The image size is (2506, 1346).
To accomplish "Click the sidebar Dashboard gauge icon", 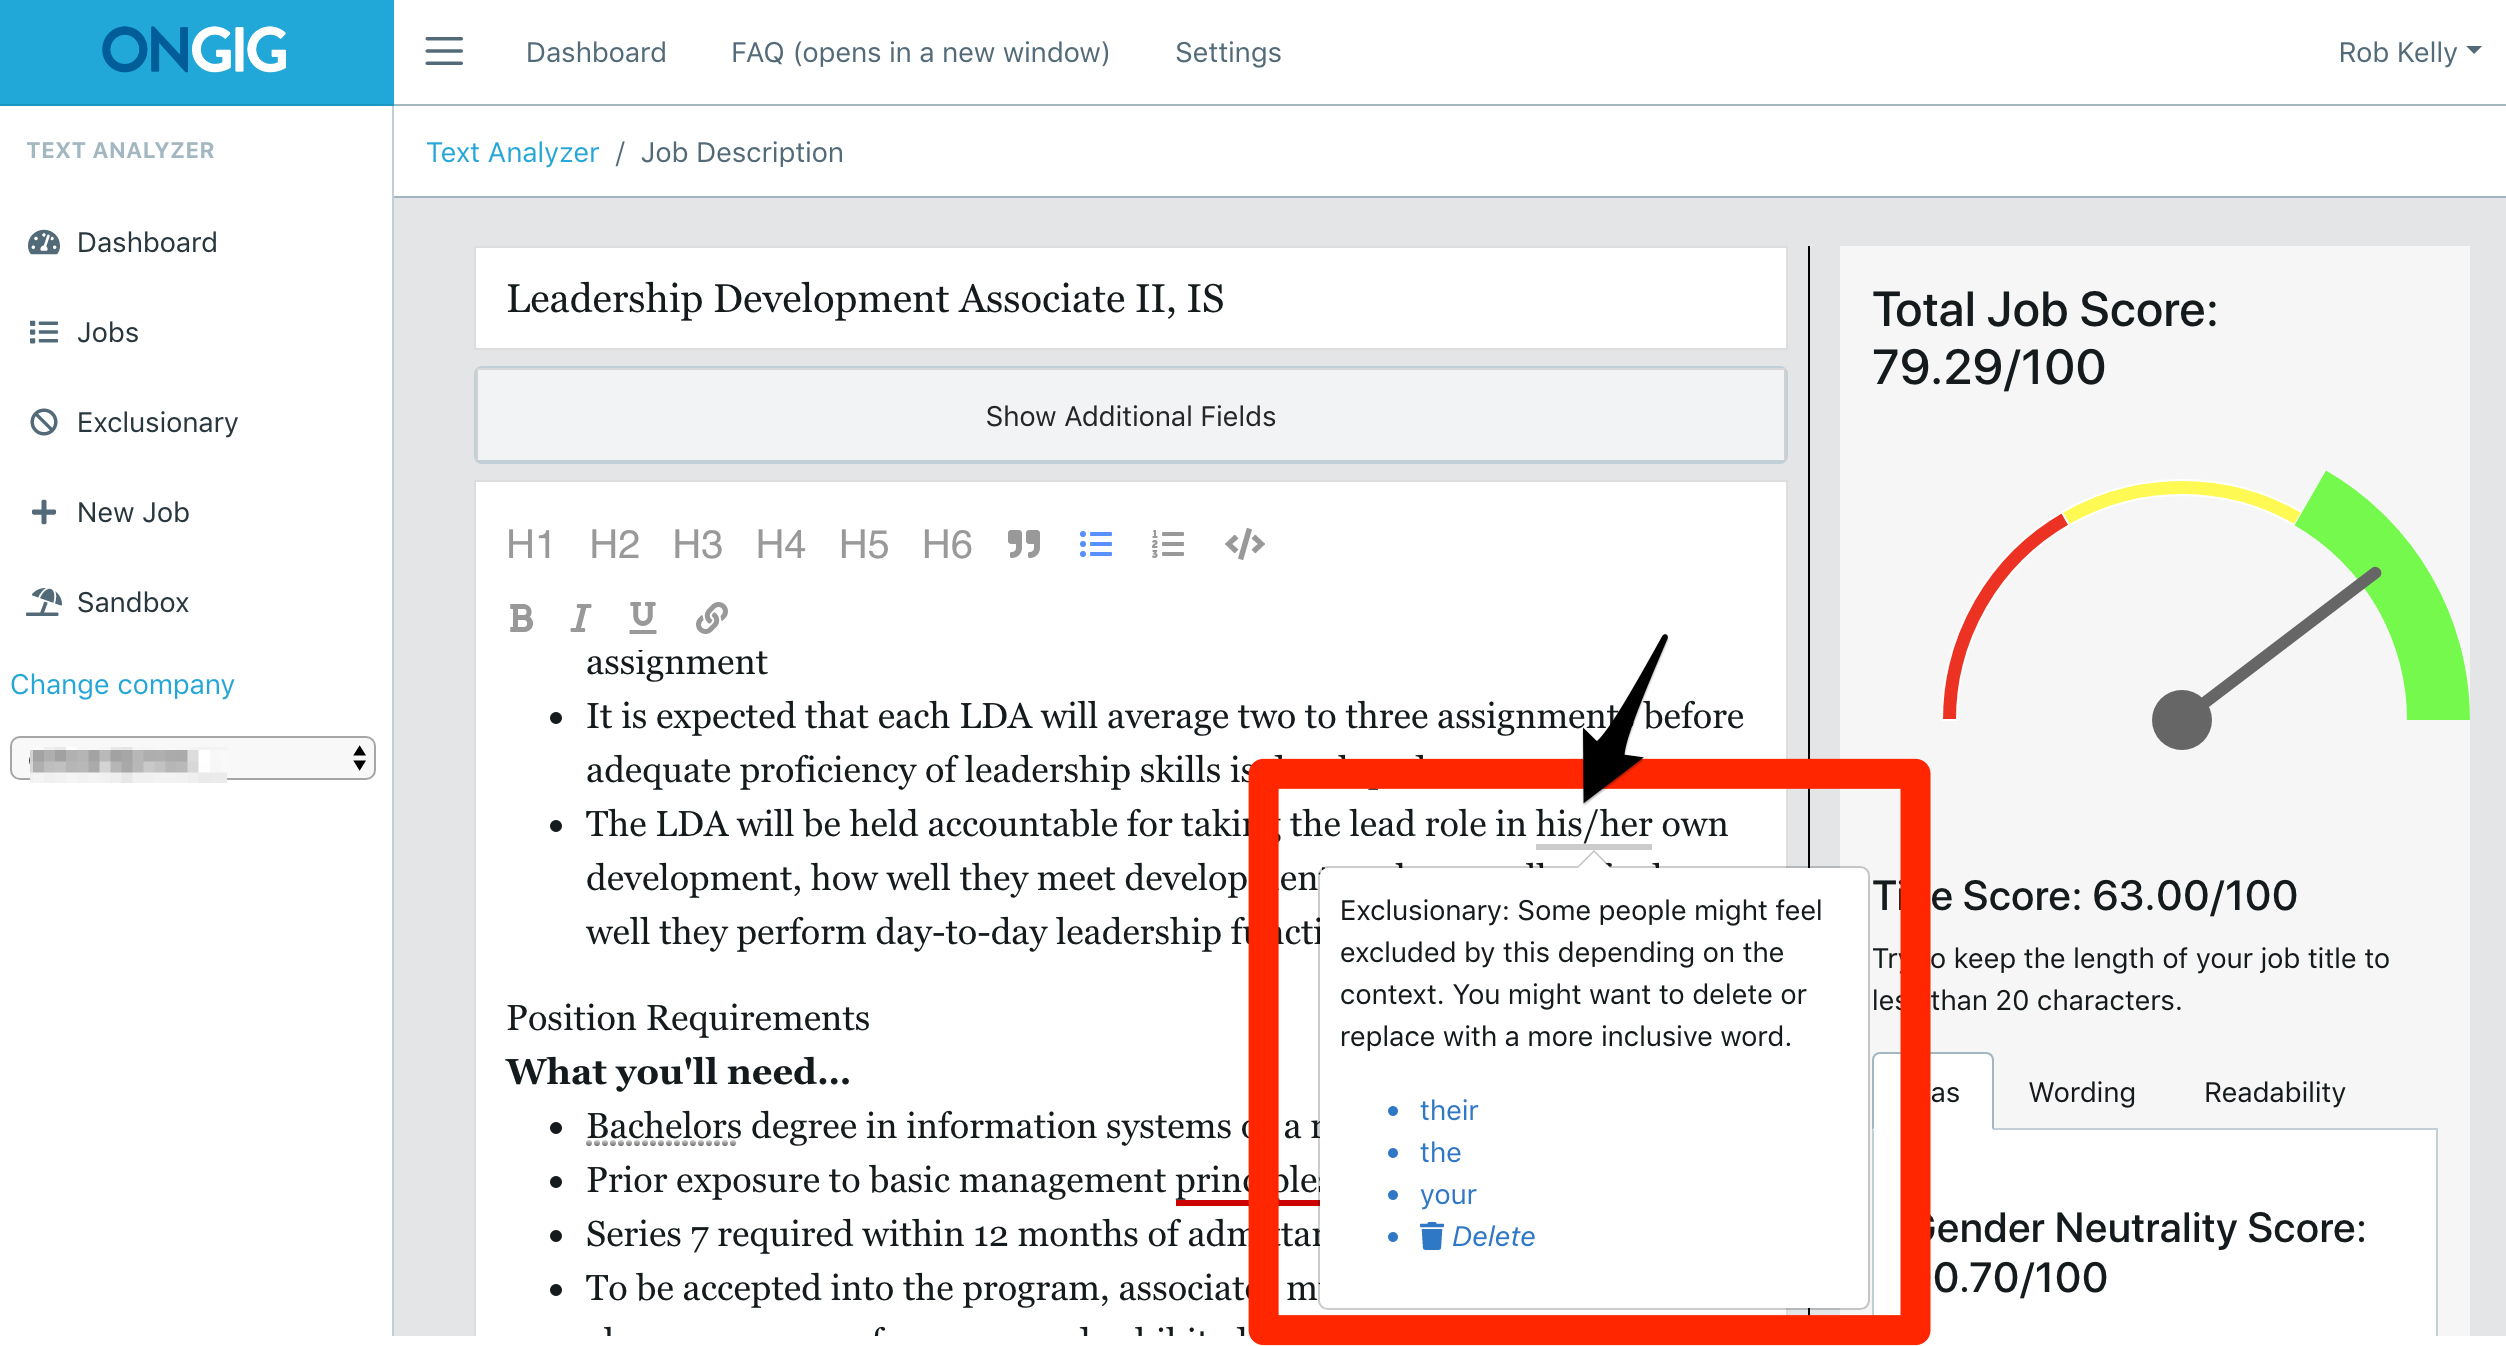I will [44, 242].
